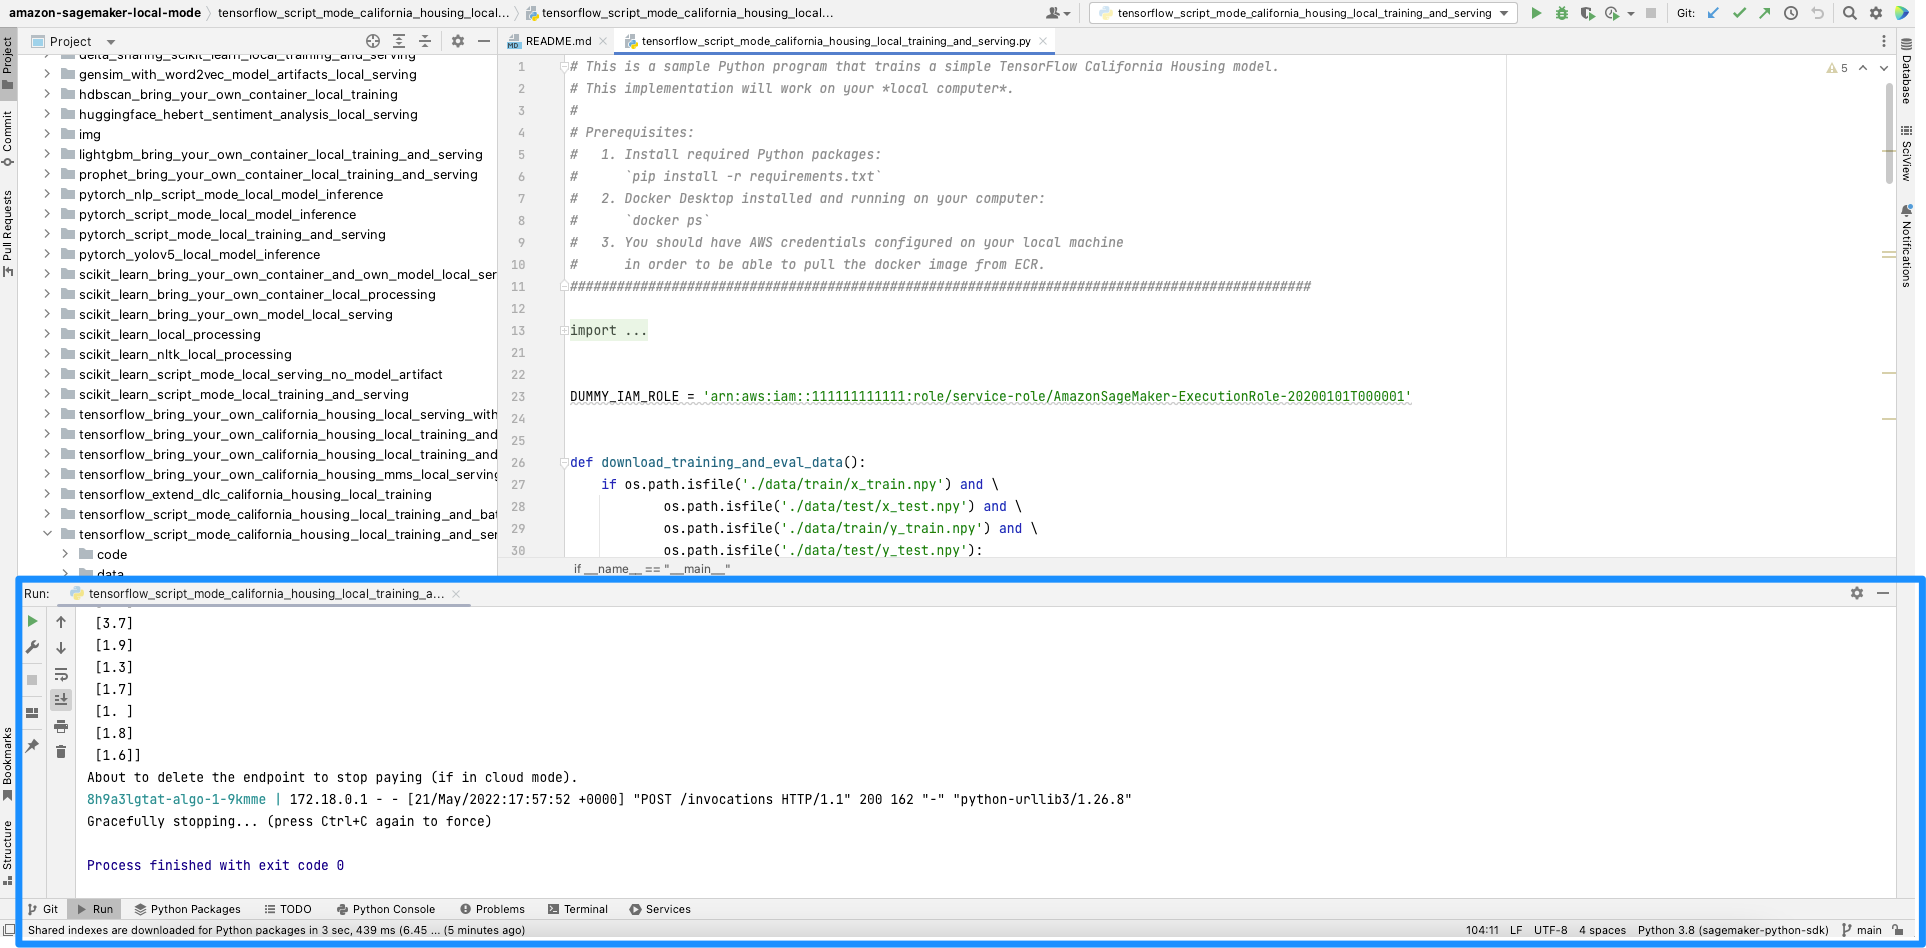Open the TODO tool window

click(288, 909)
